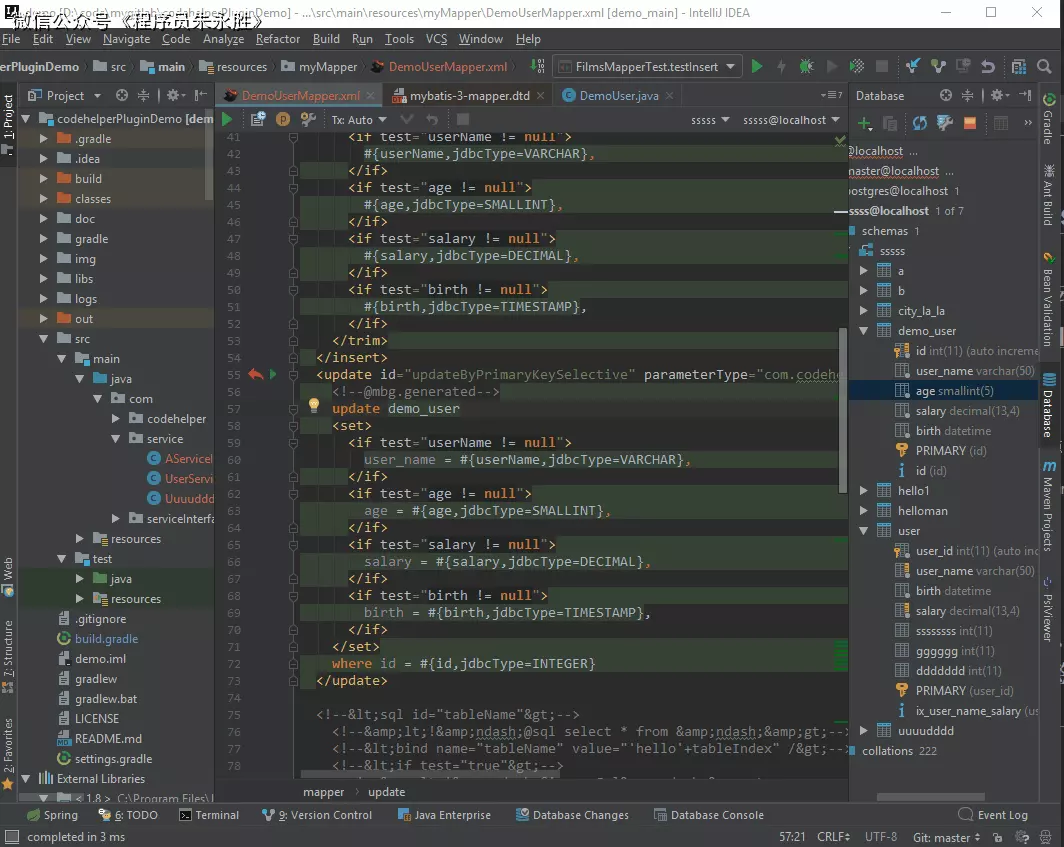Click the Database panel synchronize (refresh) icon
1064x847 pixels.
coord(919,123)
